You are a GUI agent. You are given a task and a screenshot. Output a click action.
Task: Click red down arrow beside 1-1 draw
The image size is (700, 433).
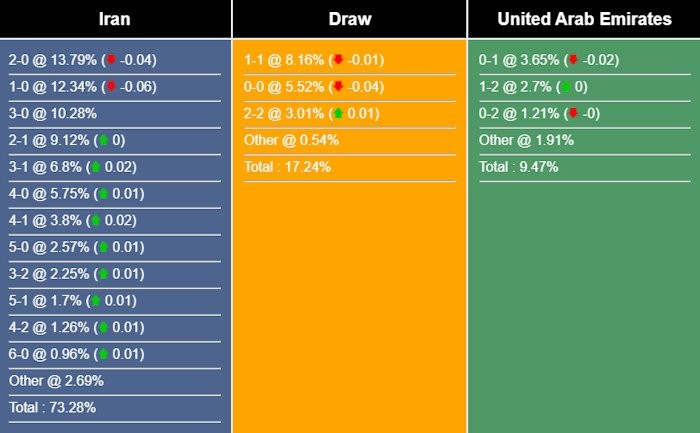(x=338, y=59)
